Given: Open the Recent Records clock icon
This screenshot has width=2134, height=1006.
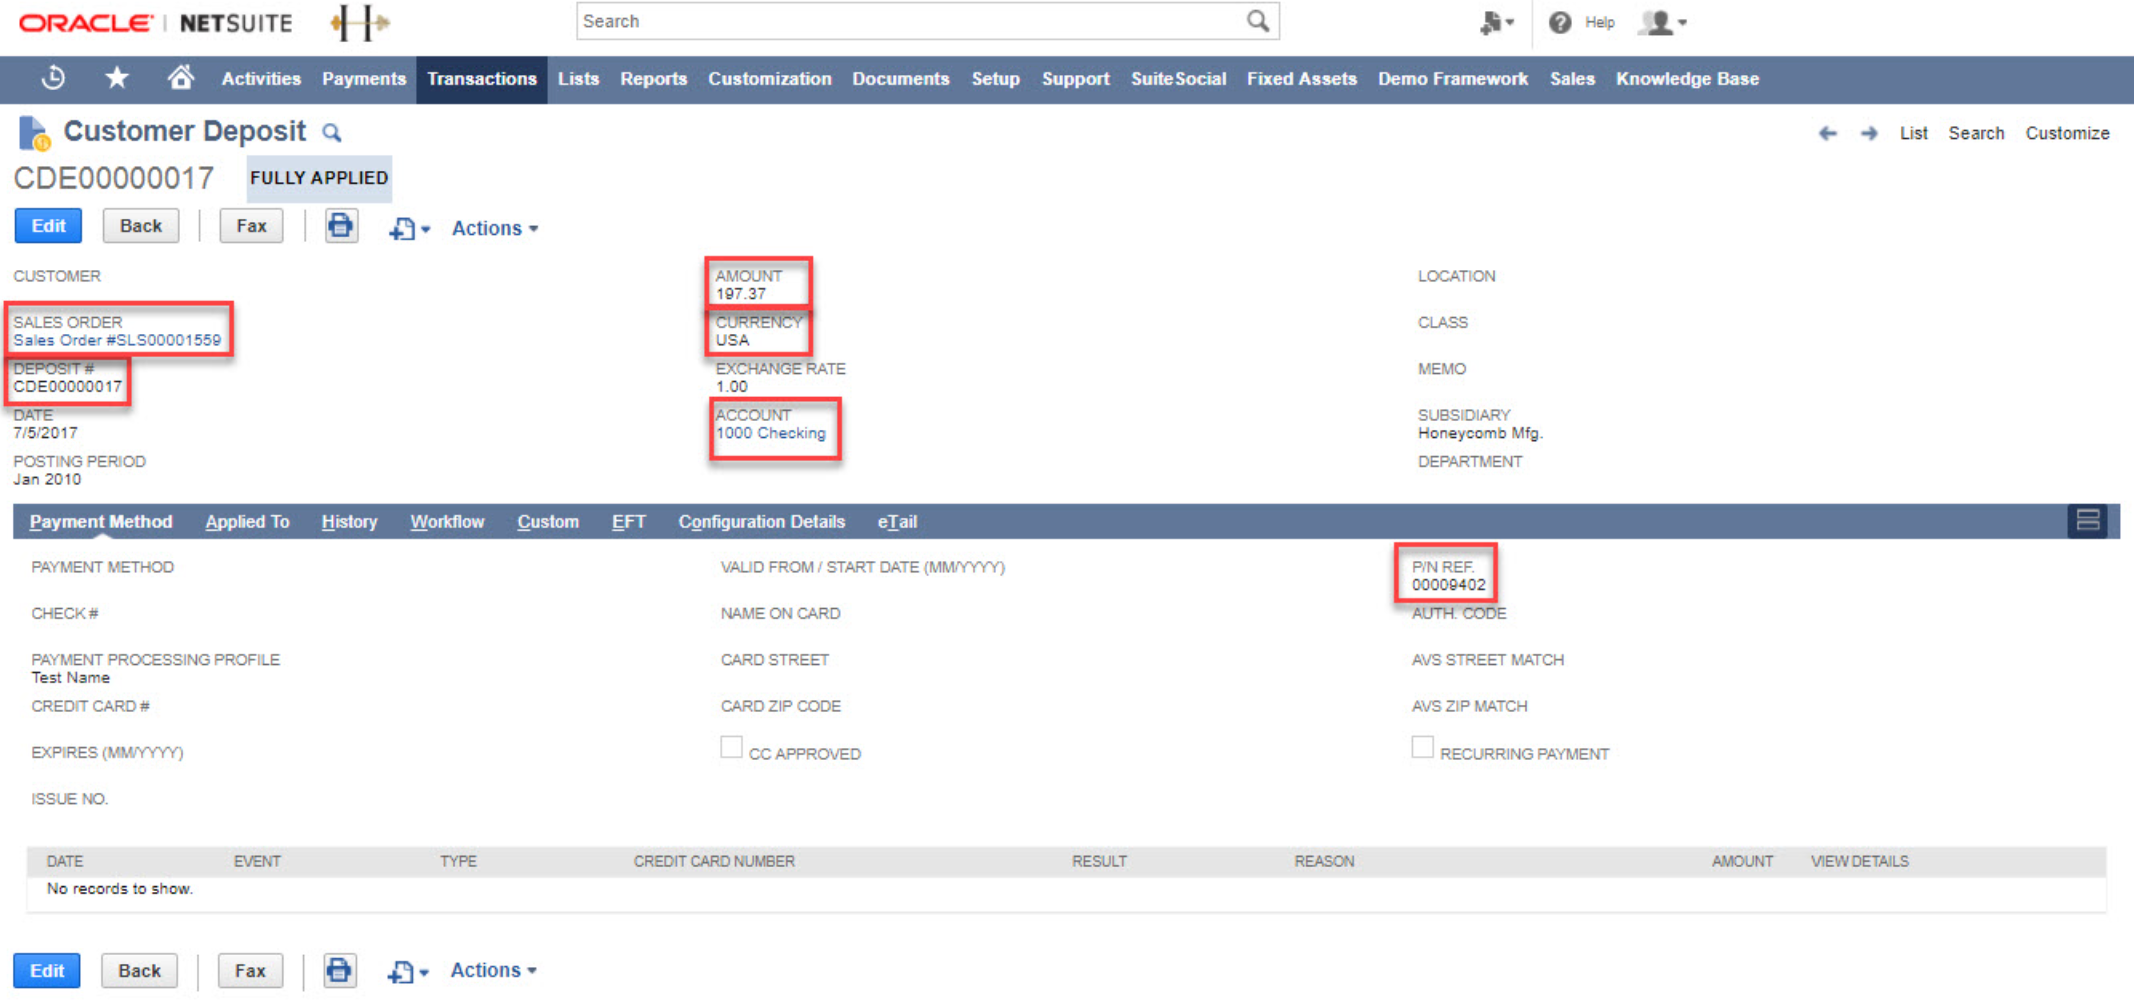Looking at the screenshot, I should click(54, 78).
